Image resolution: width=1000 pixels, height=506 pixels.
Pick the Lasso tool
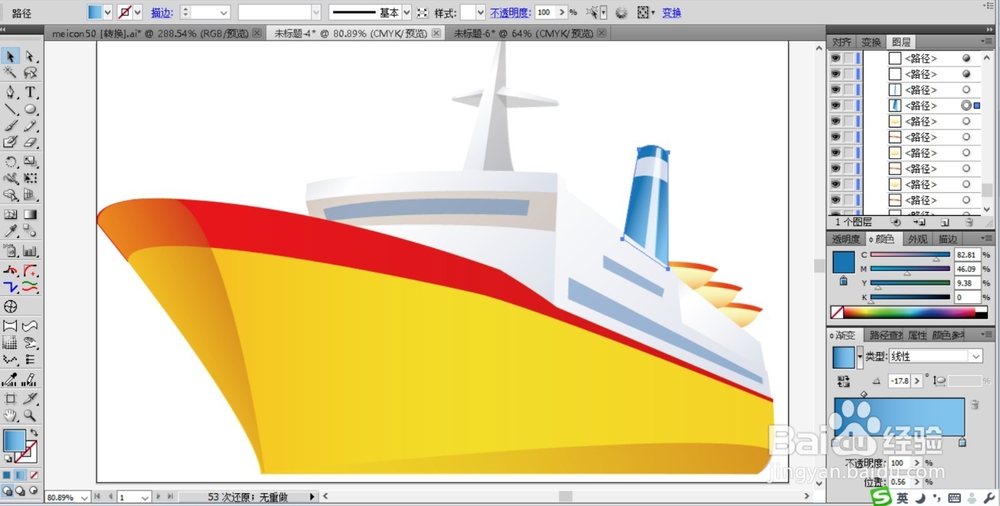click(x=30, y=73)
